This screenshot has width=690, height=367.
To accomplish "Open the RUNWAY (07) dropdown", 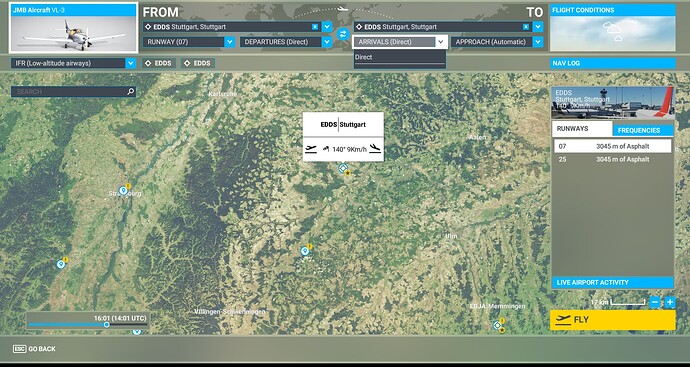I will tap(189, 42).
